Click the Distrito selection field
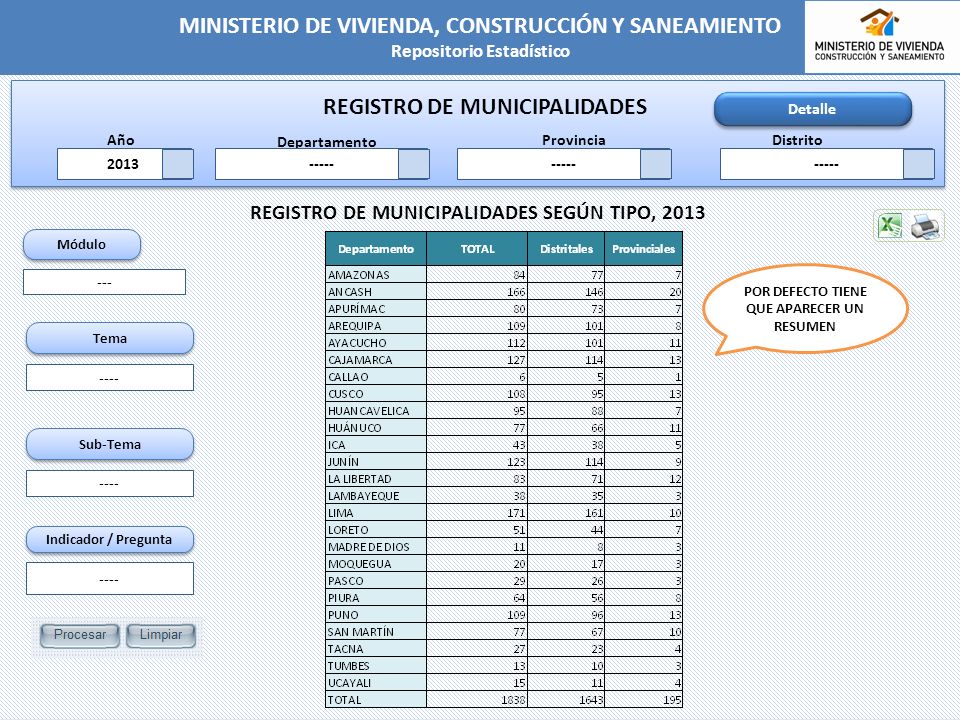The height and width of the screenshot is (720, 960). pyautogui.click(x=812, y=164)
